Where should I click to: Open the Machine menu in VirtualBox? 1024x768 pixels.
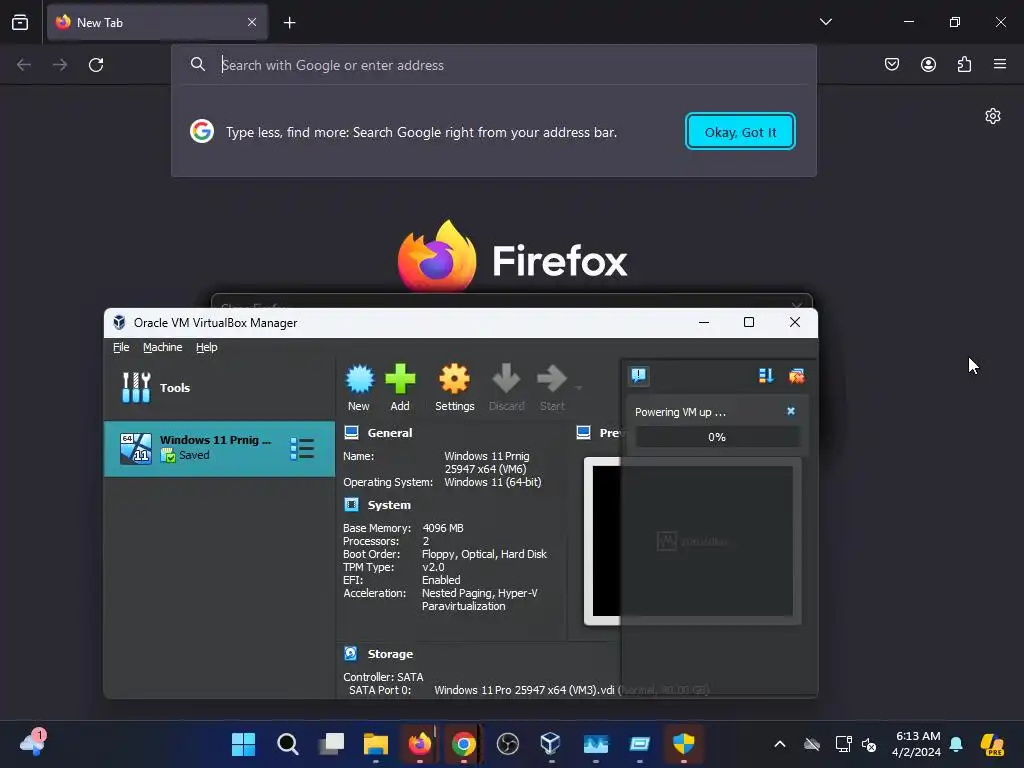163,347
